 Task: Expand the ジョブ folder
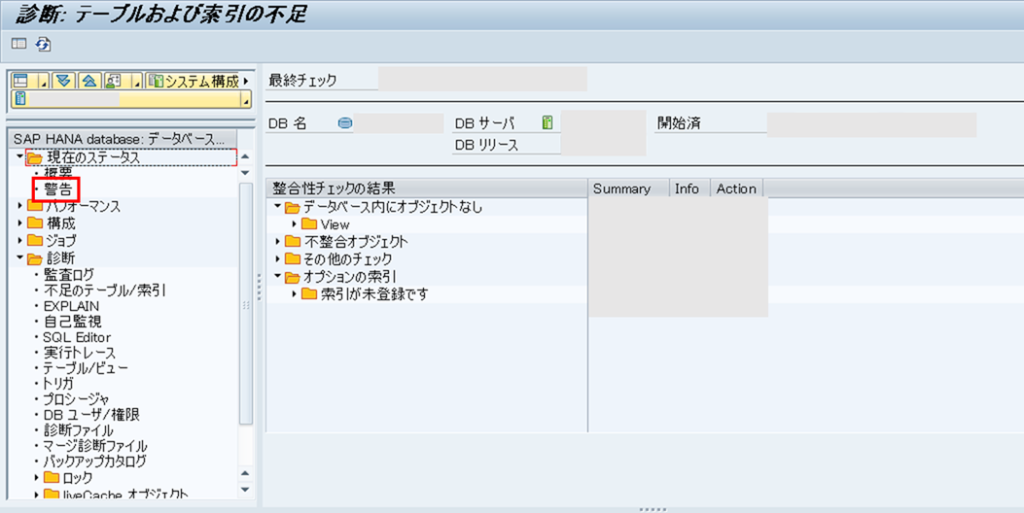[x=20, y=240]
